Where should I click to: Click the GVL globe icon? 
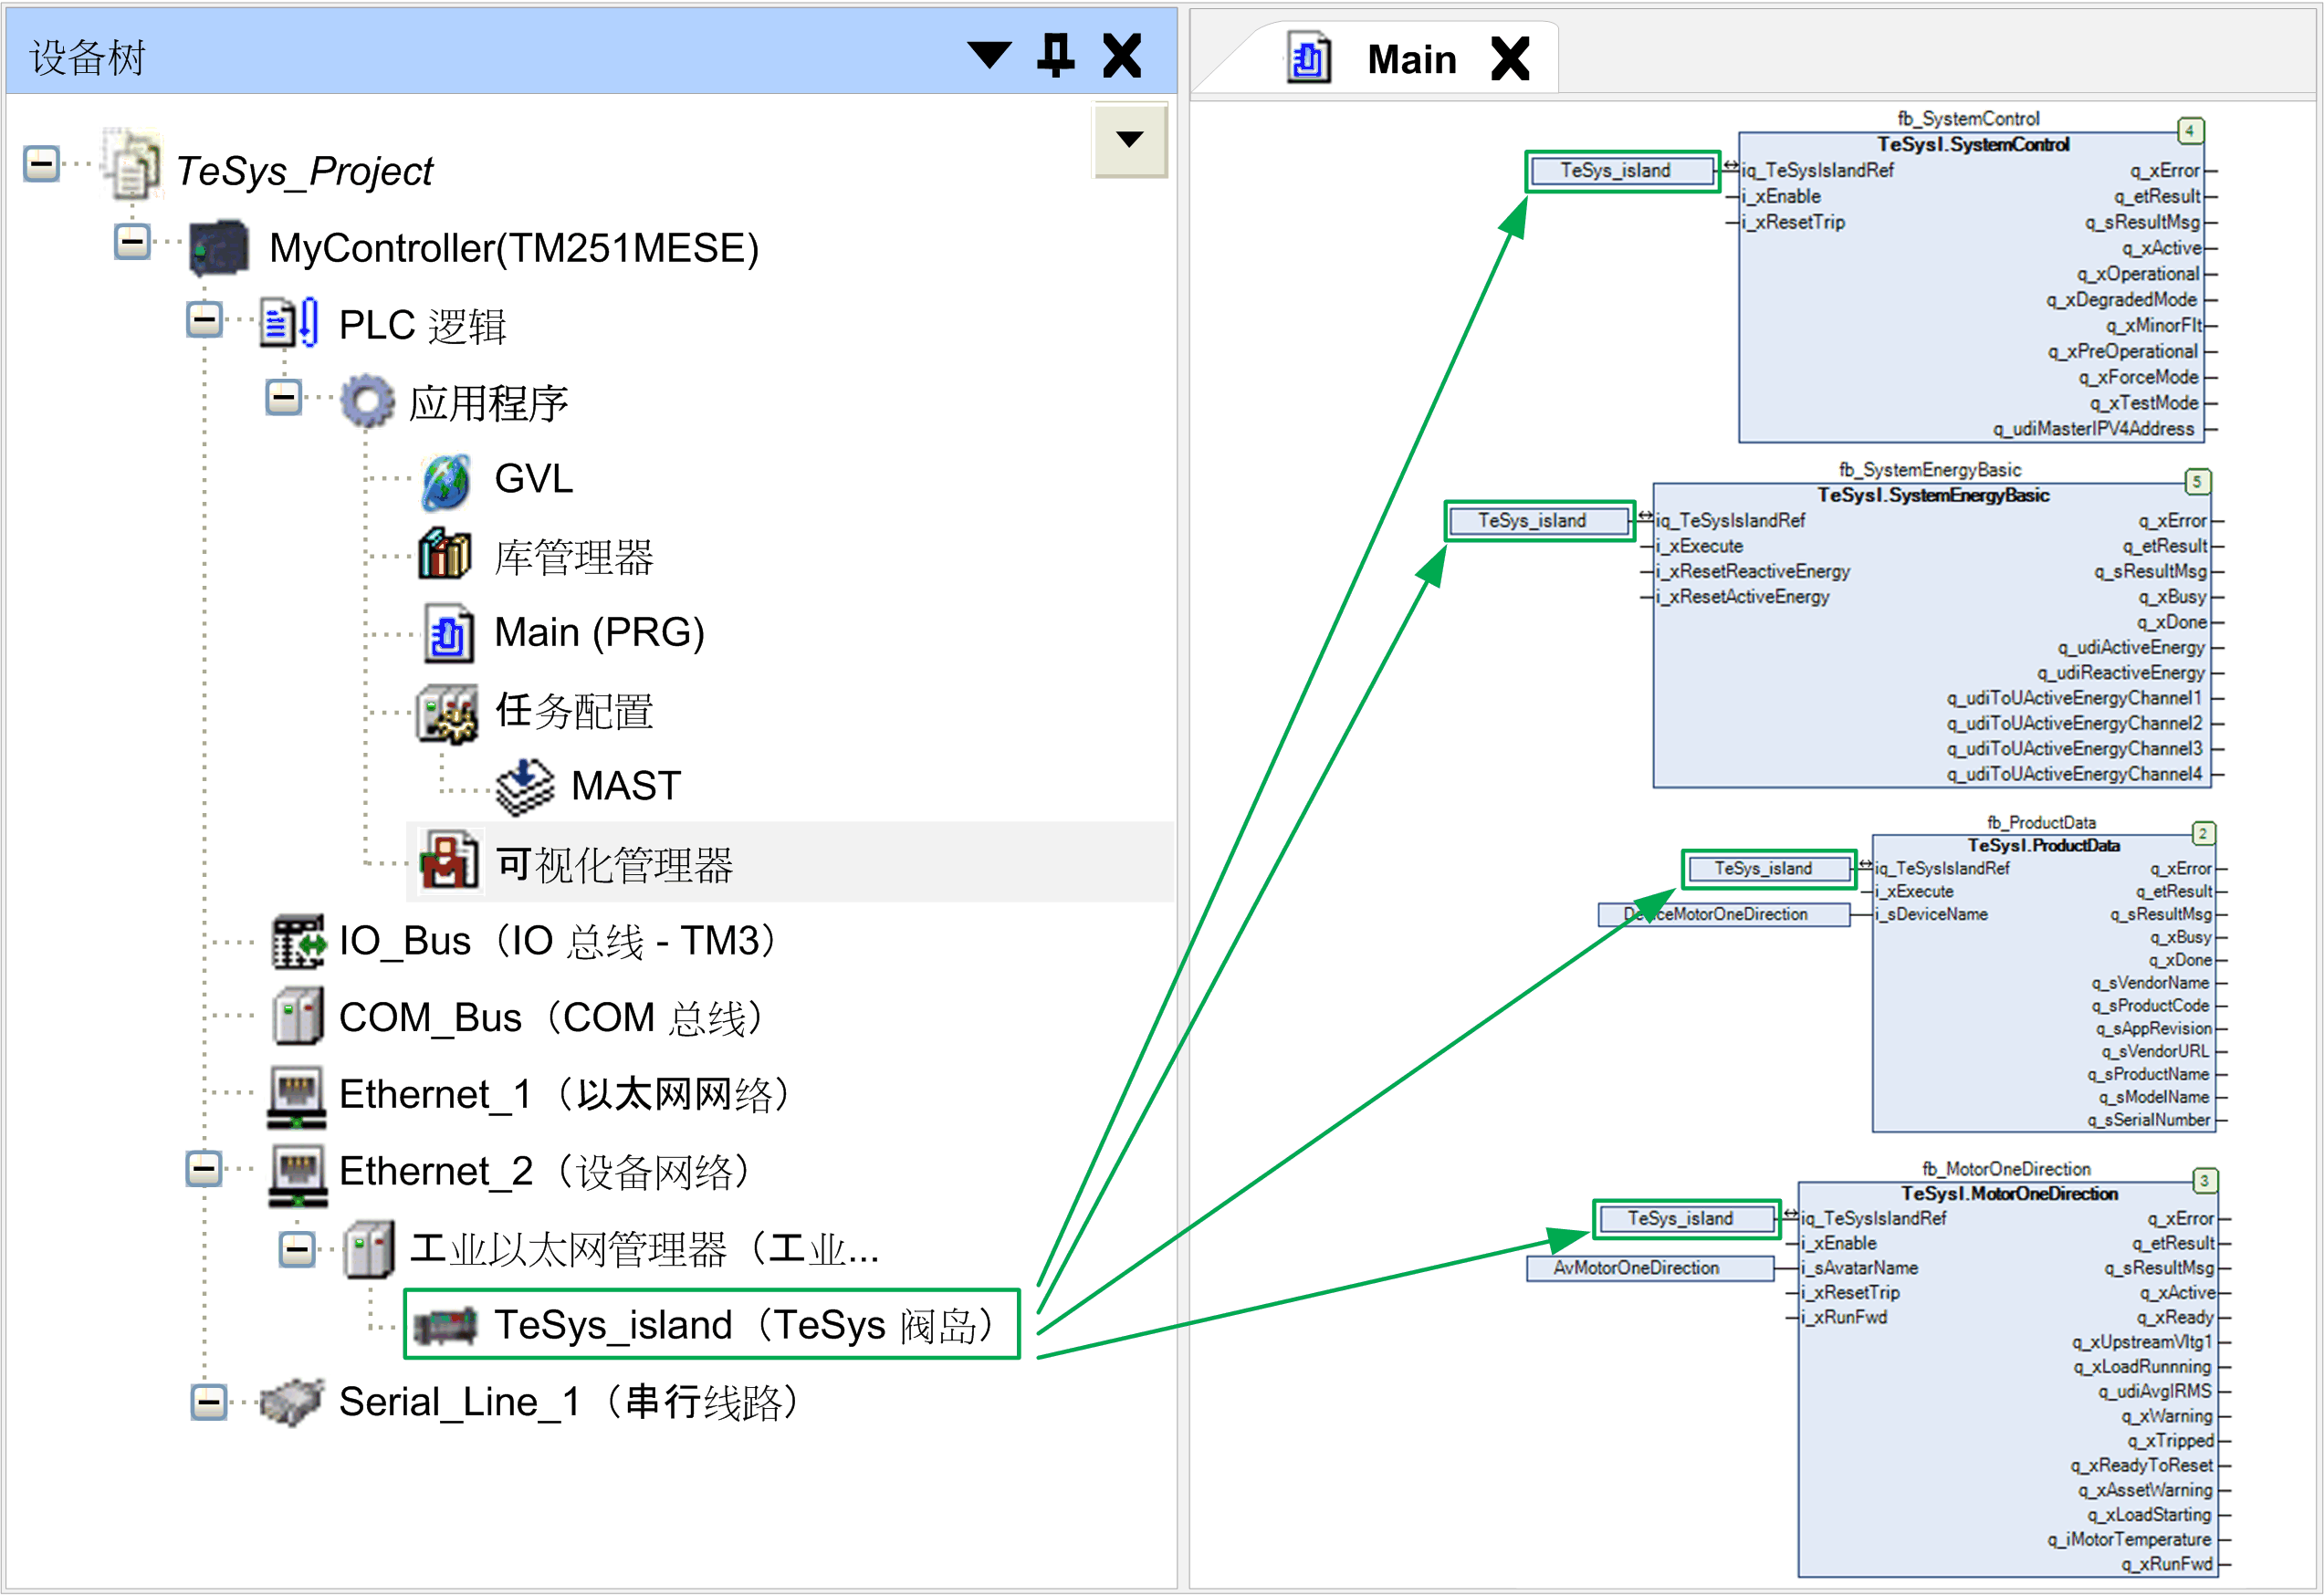click(x=445, y=481)
